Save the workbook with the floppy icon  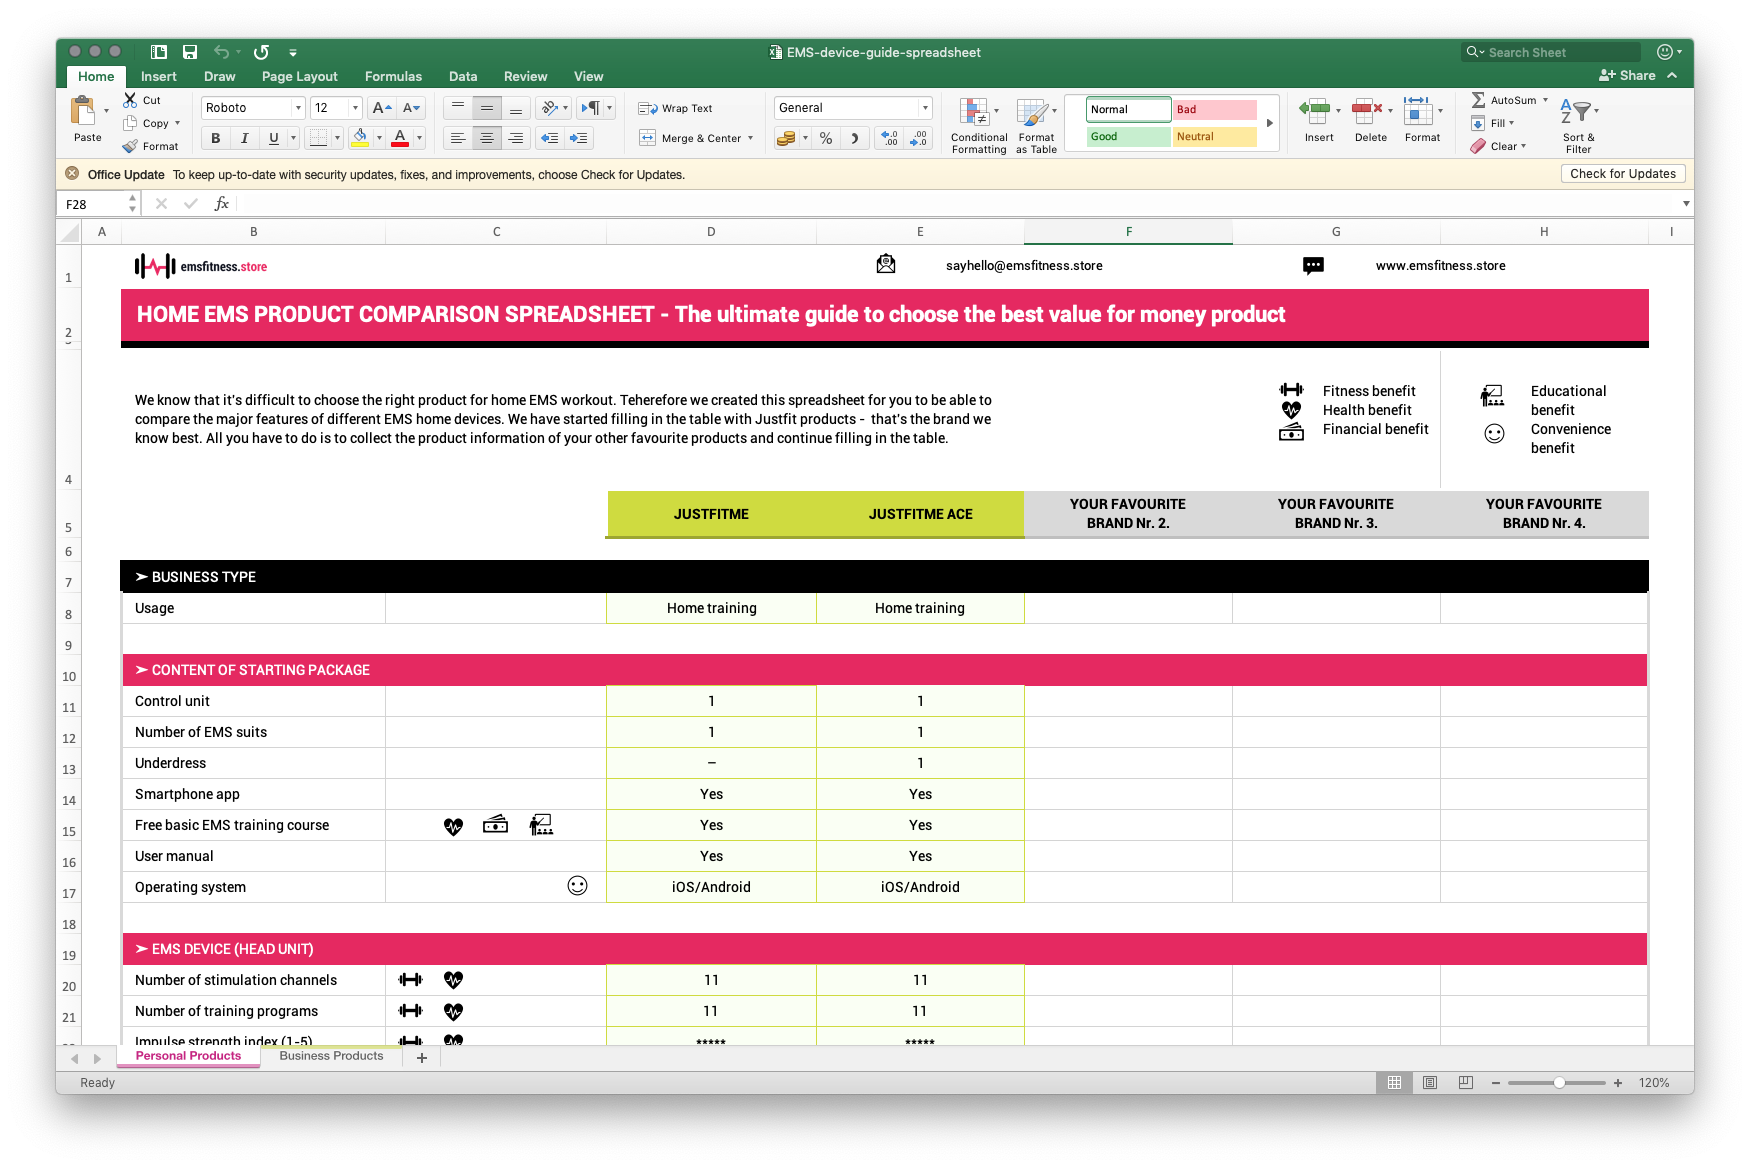(x=190, y=52)
